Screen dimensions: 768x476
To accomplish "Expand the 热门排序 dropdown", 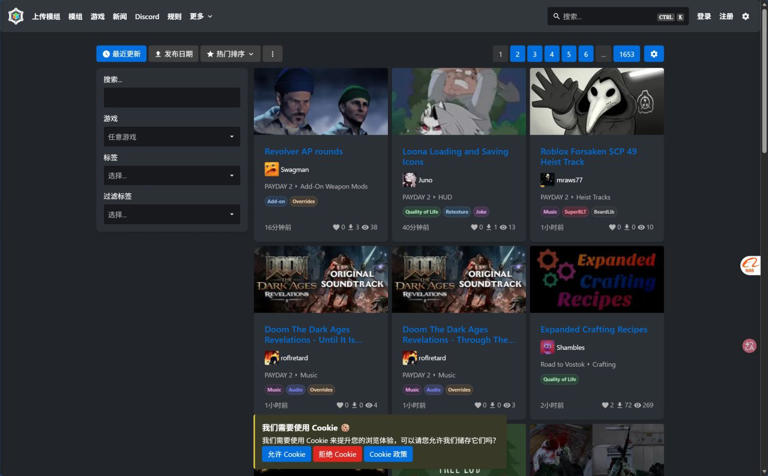I will point(230,54).
